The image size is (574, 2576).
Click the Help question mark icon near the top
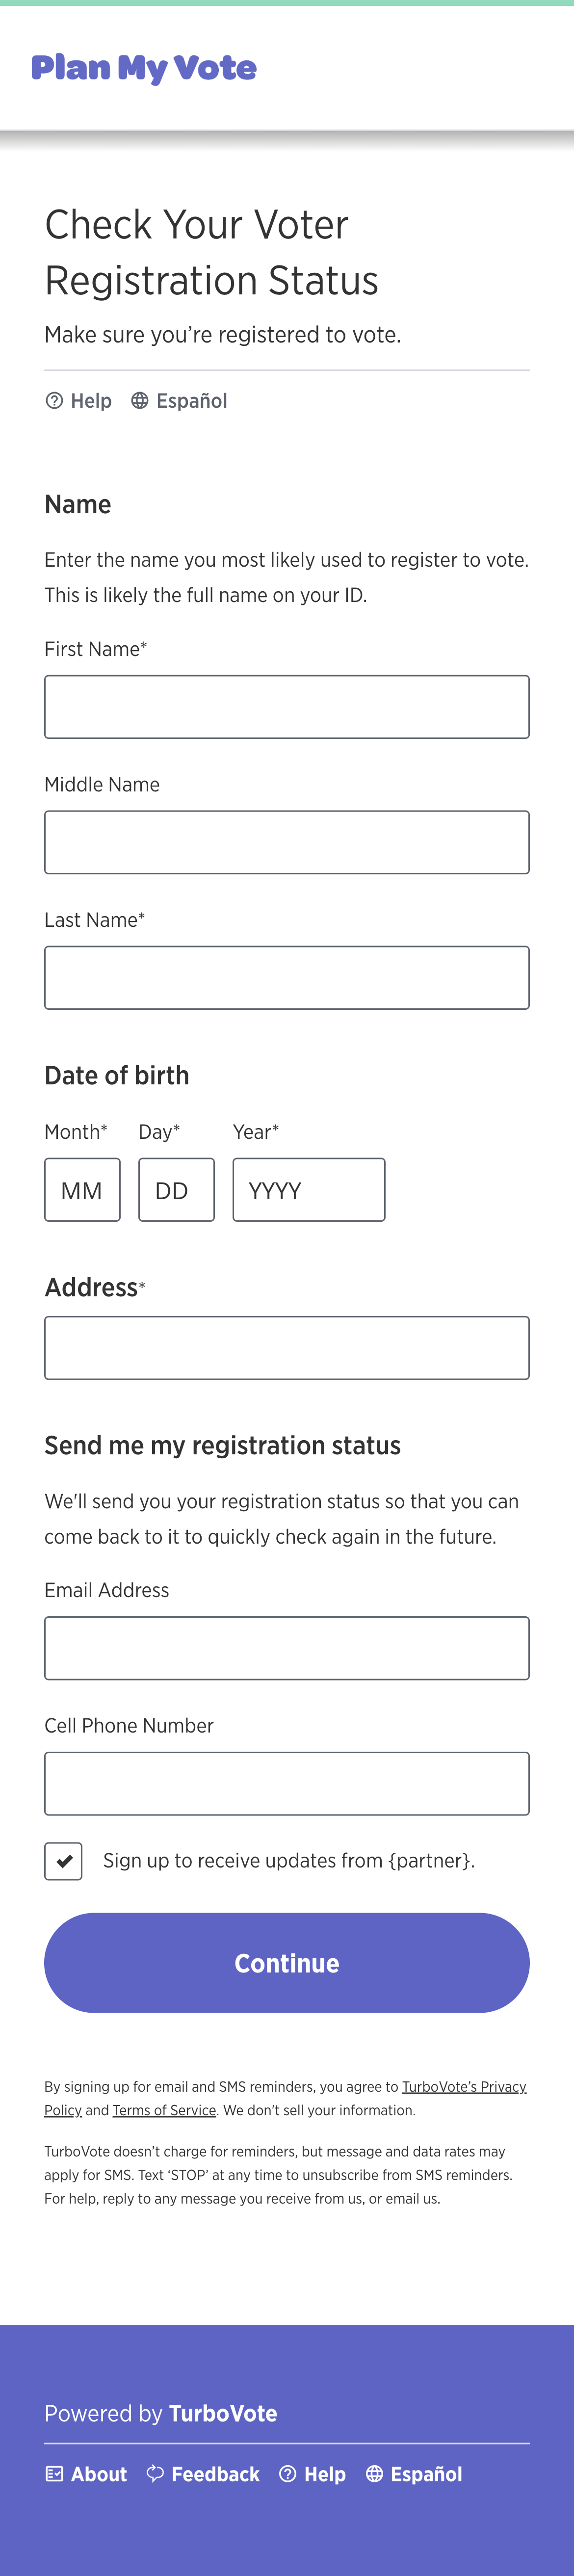[x=55, y=401]
